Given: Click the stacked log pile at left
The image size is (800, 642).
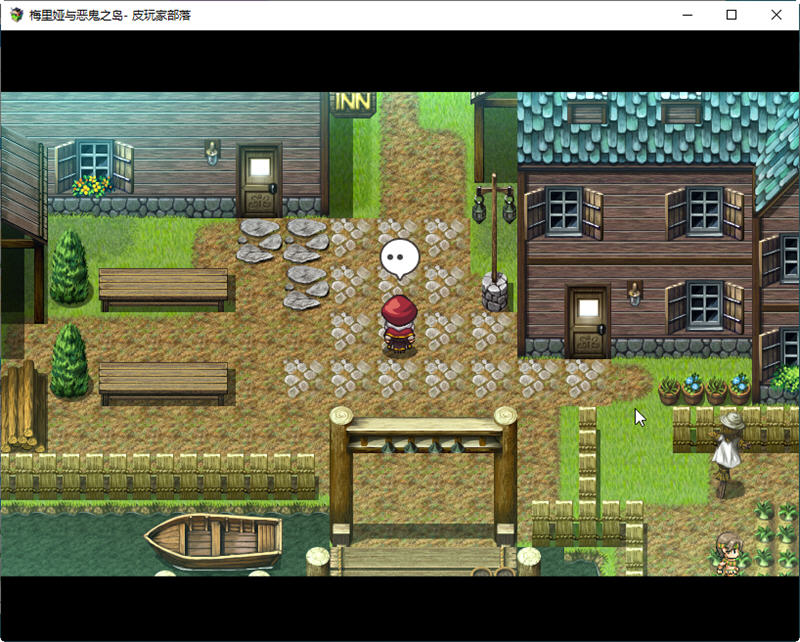Looking at the screenshot, I should [20, 405].
